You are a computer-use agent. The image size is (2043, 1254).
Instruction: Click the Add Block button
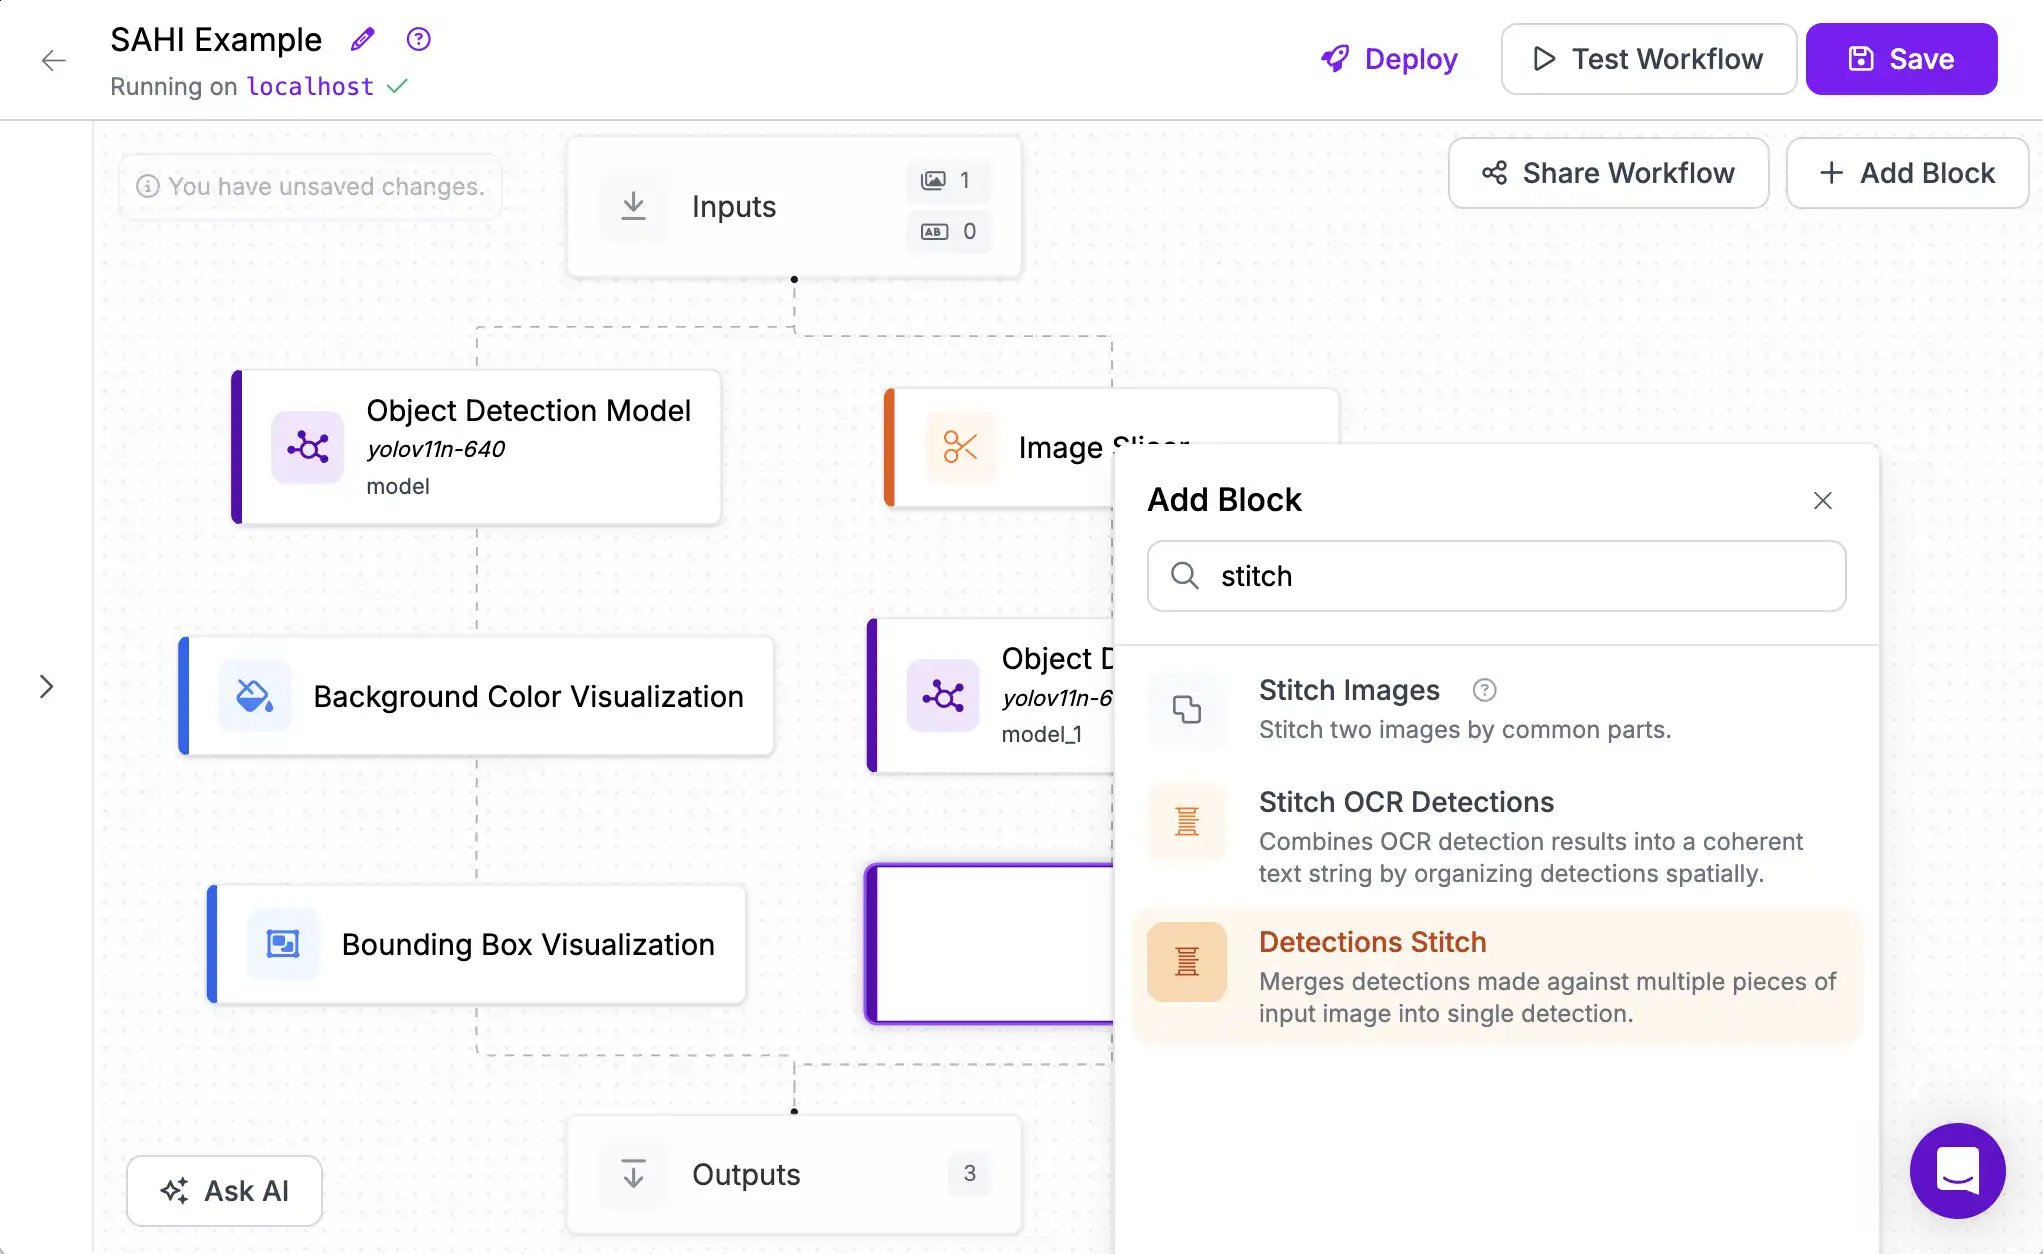tap(1907, 173)
